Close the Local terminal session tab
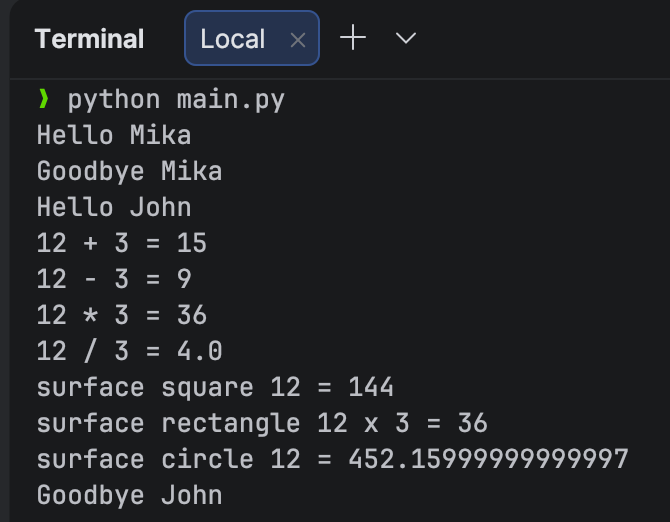 (297, 40)
